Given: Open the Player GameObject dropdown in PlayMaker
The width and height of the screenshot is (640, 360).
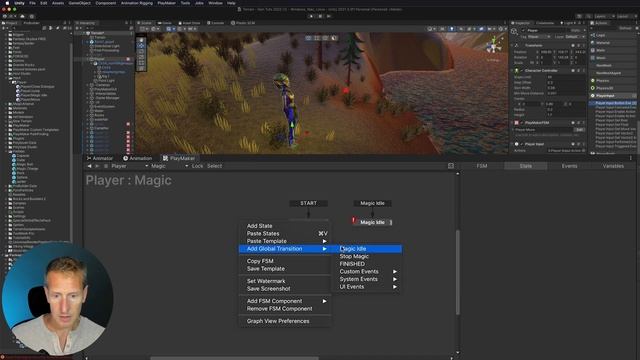Looking at the screenshot, I should (x=129, y=166).
